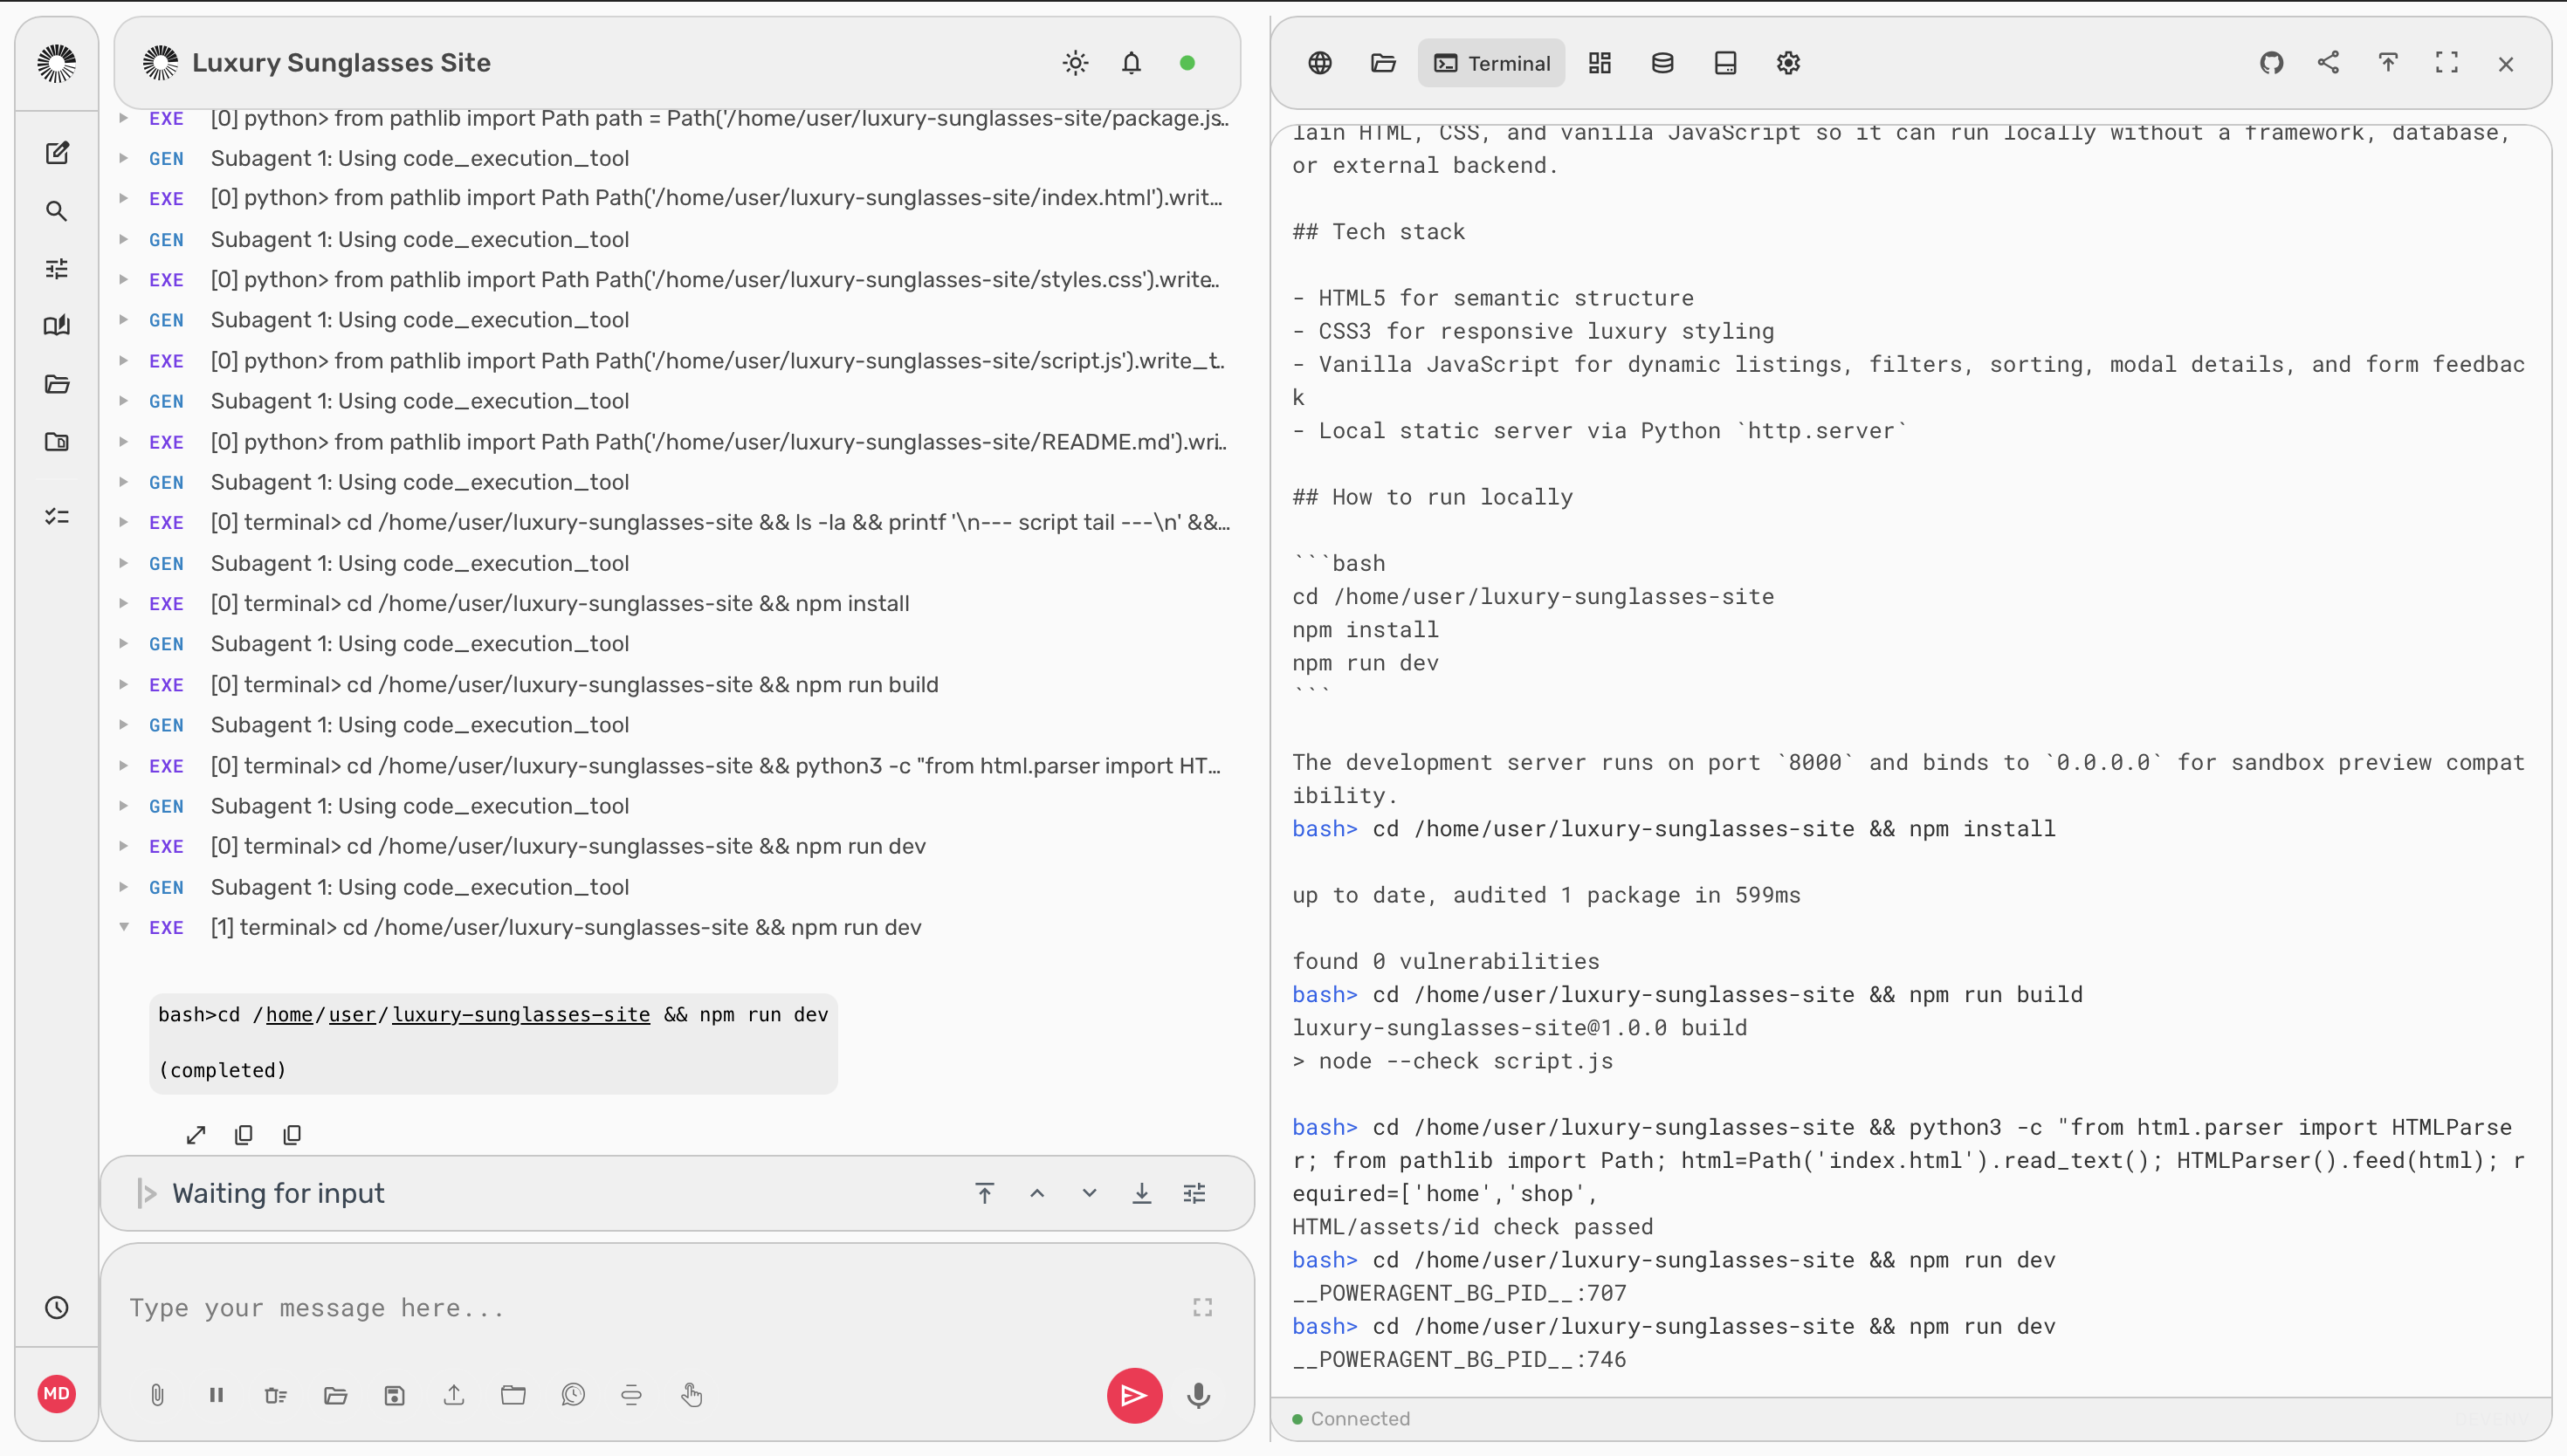The image size is (2567, 1456).
Task: Start voice input with microphone icon
Action: pyautogui.click(x=1199, y=1395)
